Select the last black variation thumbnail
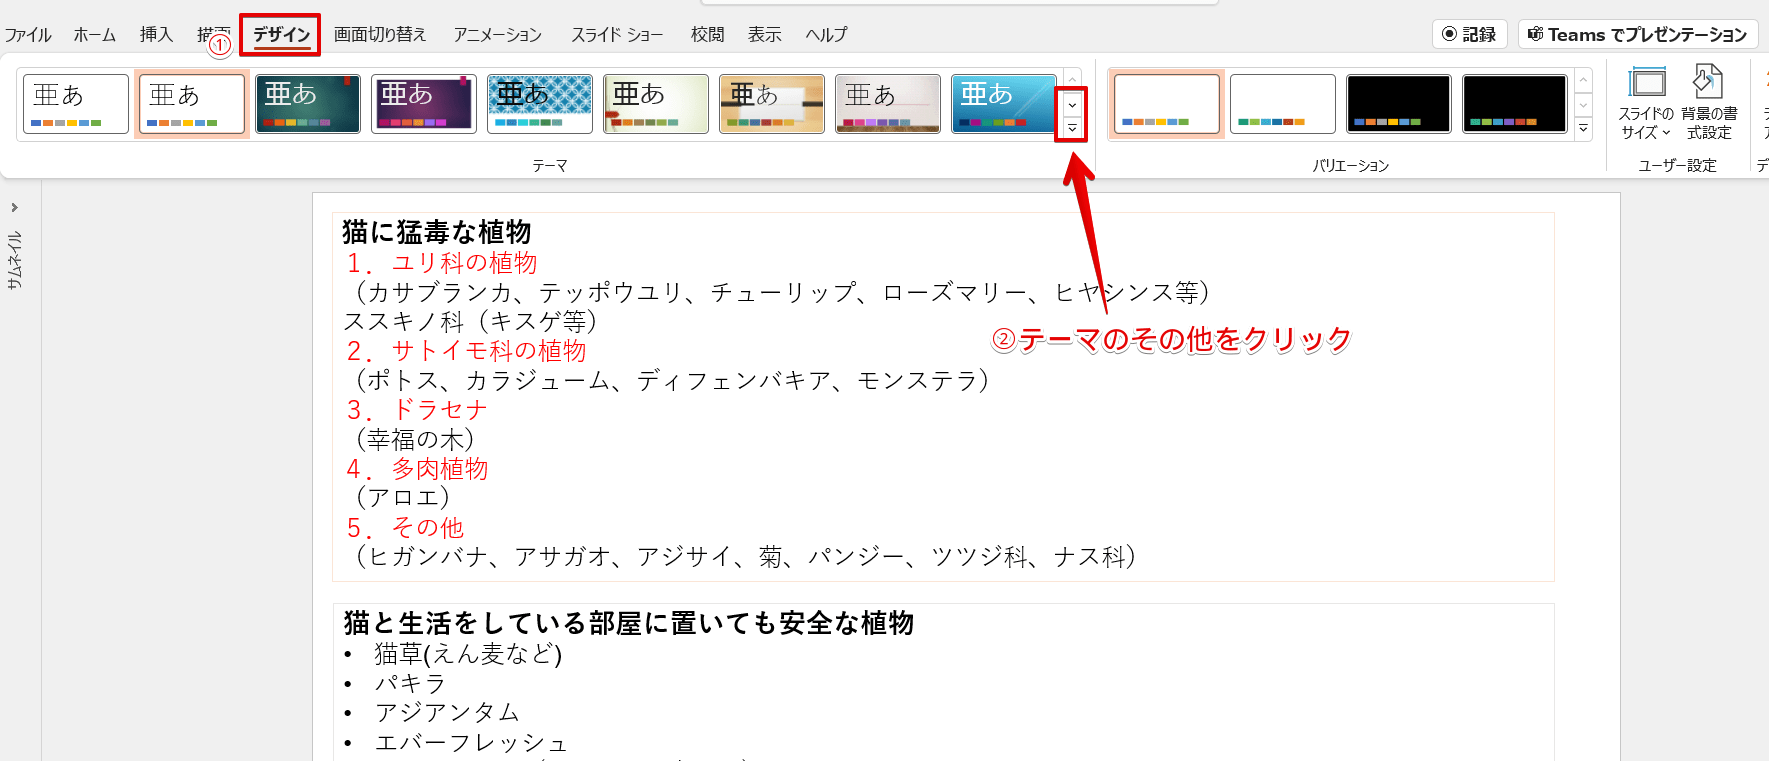The height and width of the screenshot is (761, 1769). click(1515, 104)
